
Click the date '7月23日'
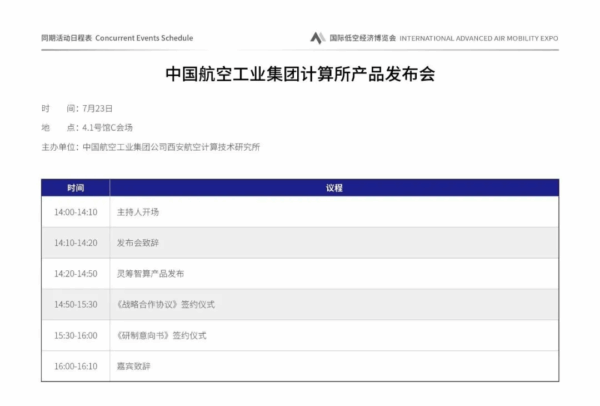pos(98,109)
